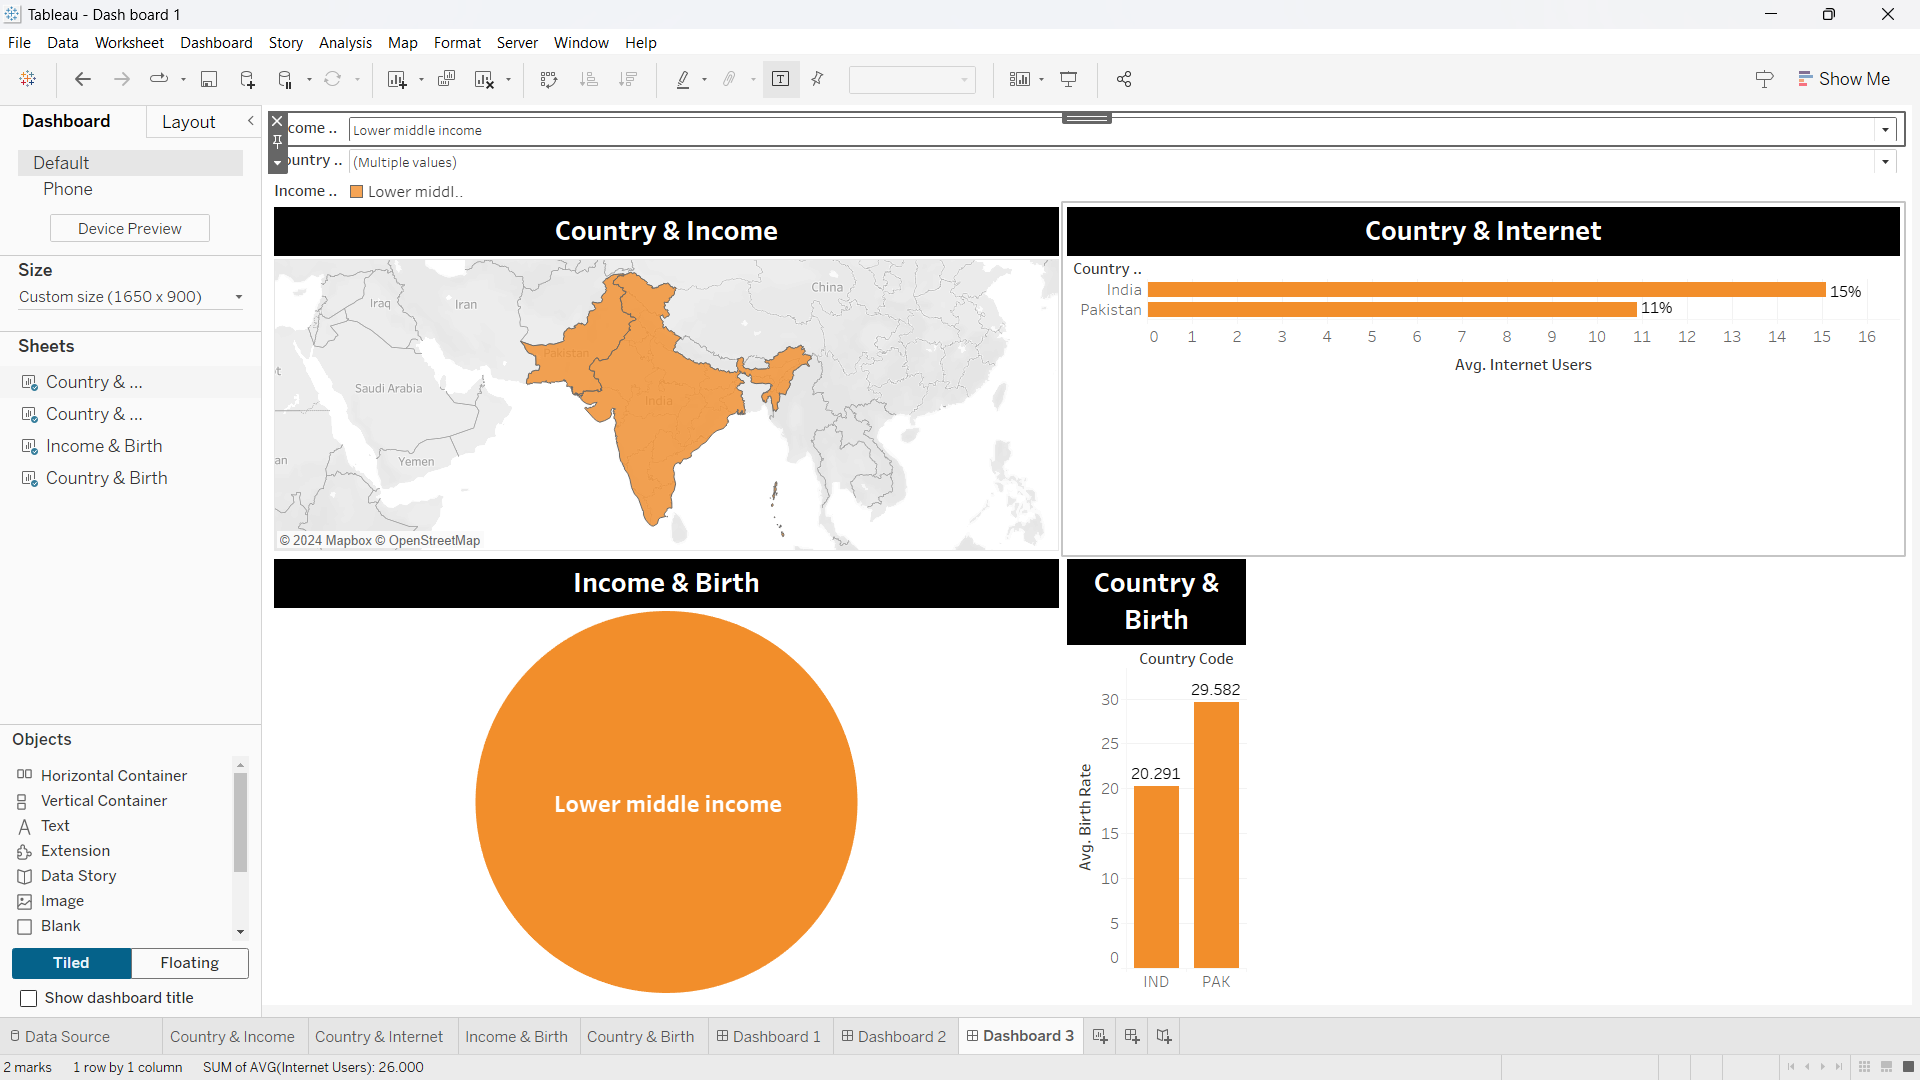Select the Tiled layout toggle

71,963
